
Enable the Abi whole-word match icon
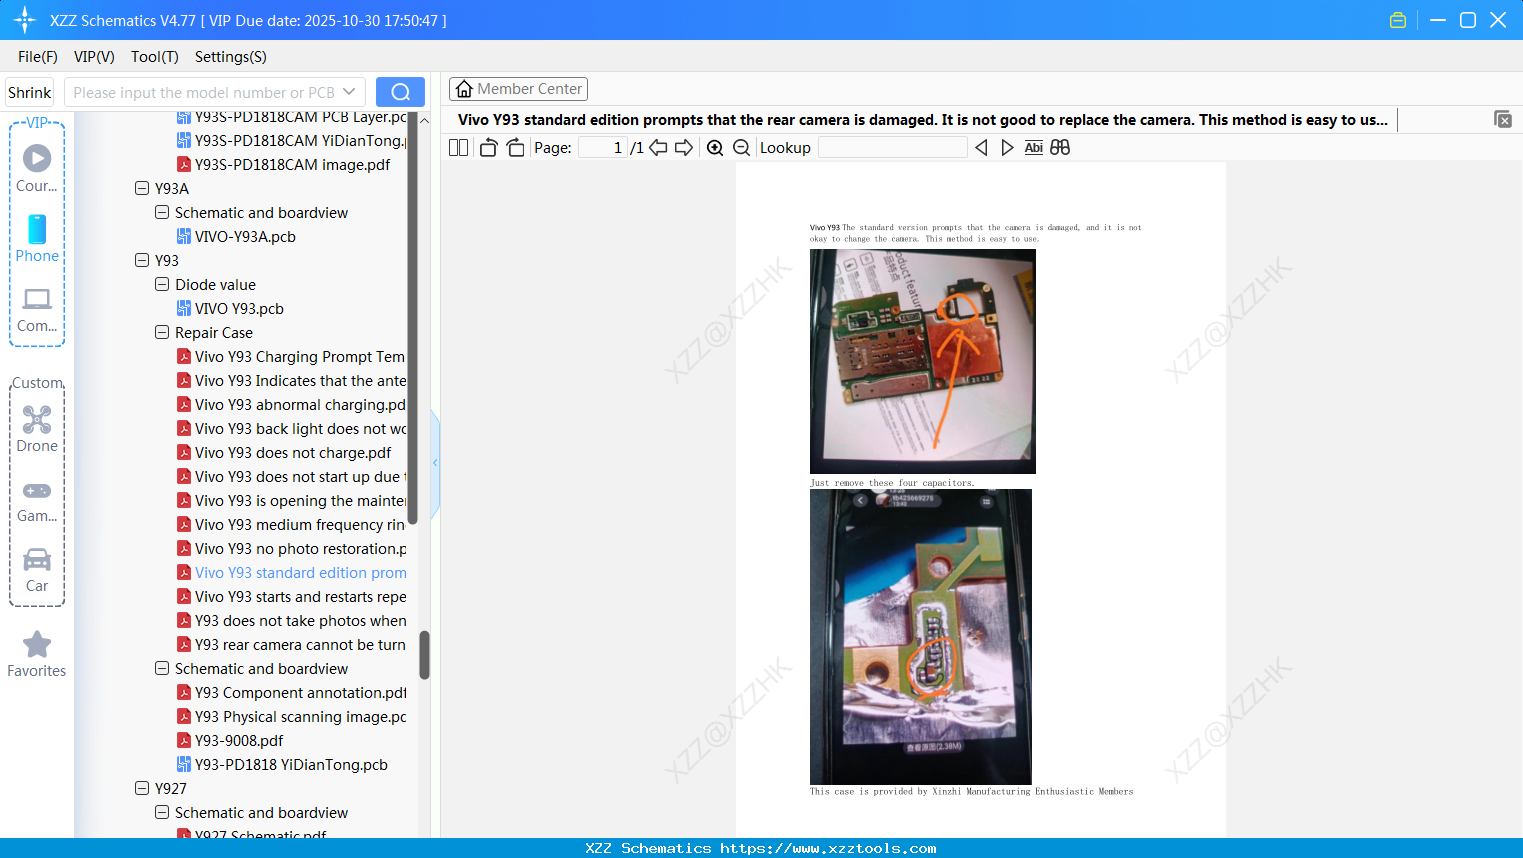(x=1034, y=147)
